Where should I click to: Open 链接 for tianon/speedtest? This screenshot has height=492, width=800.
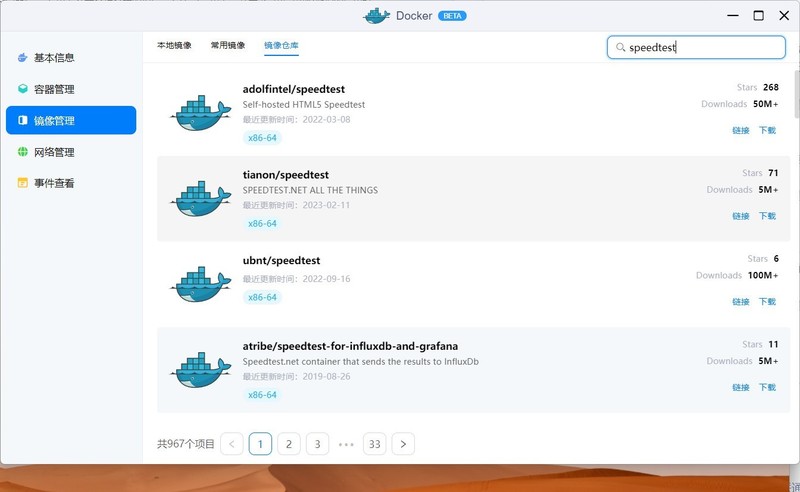741,216
